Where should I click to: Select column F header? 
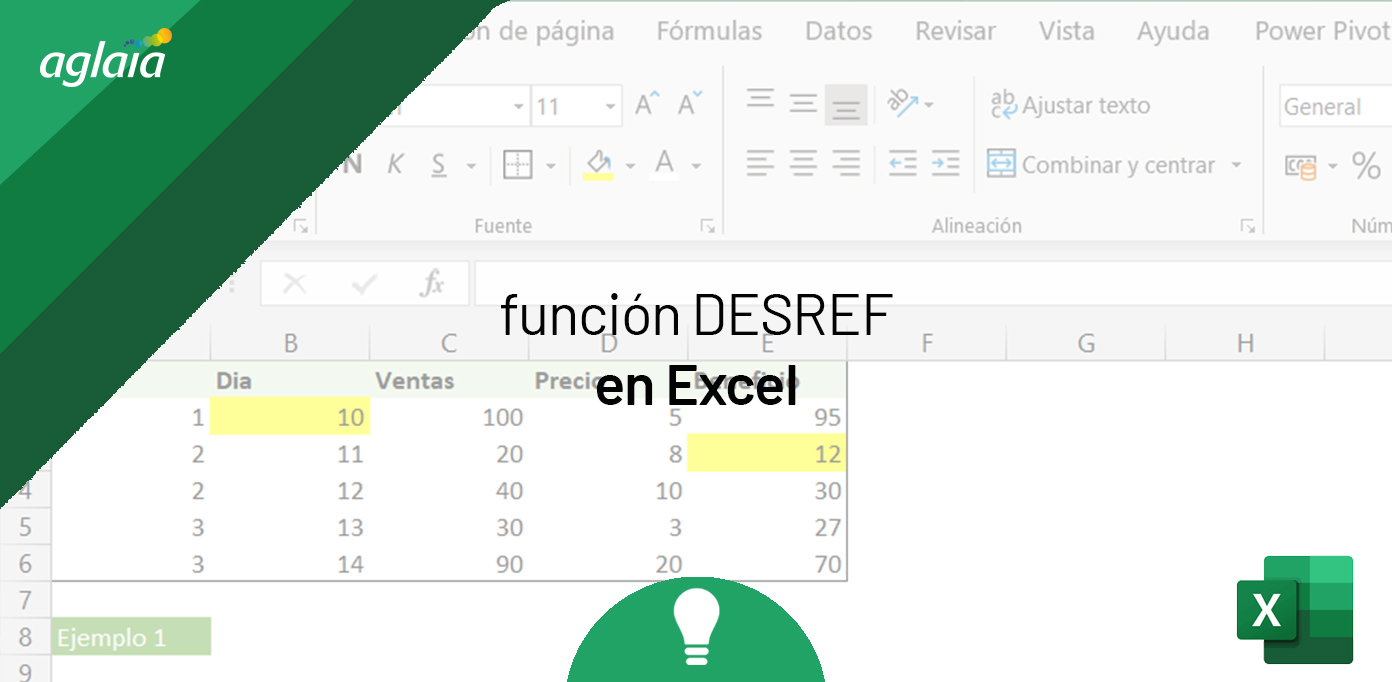point(926,344)
